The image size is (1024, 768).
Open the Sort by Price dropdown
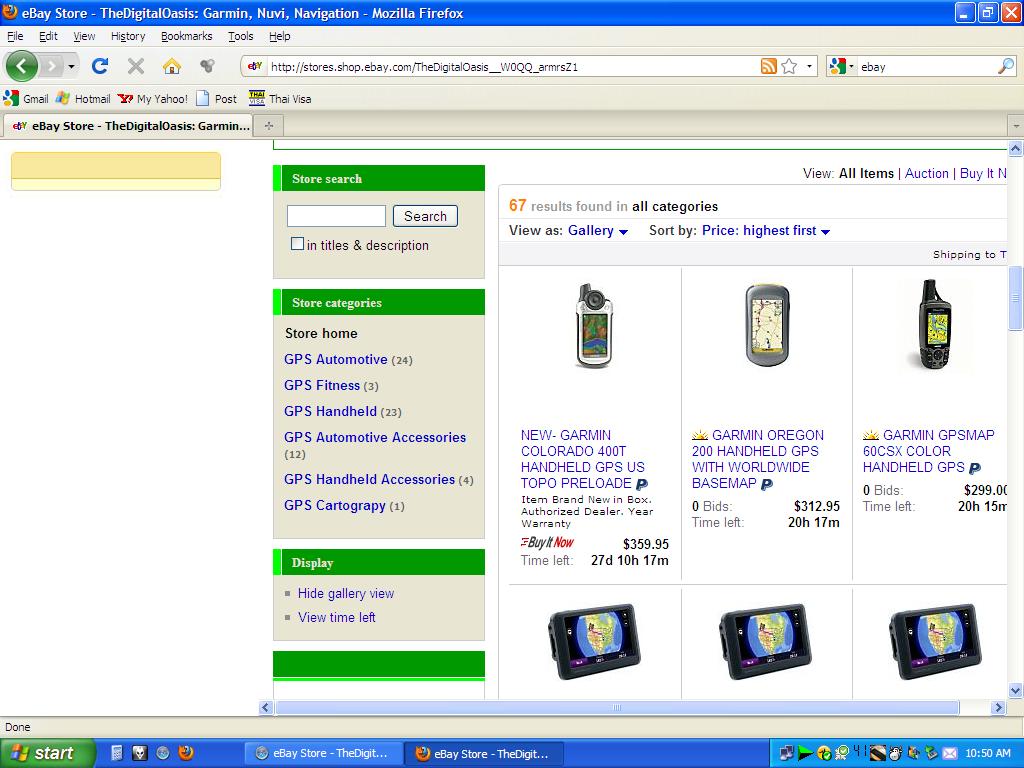[766, 231]
